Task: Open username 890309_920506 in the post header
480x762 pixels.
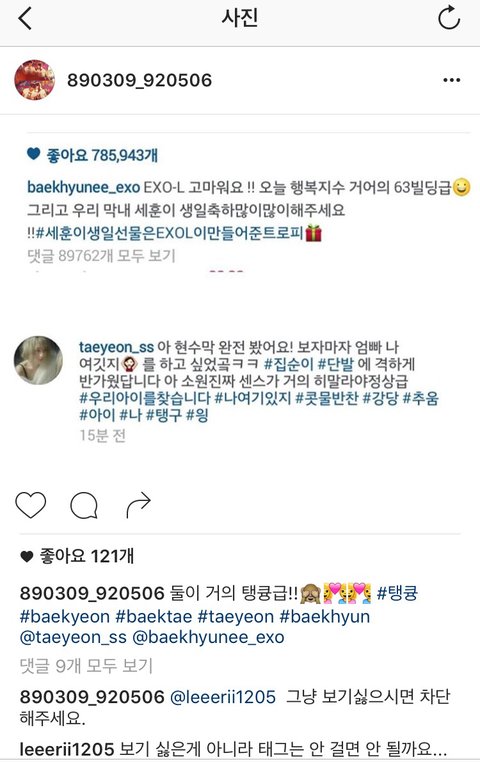Action: (139, 80)
